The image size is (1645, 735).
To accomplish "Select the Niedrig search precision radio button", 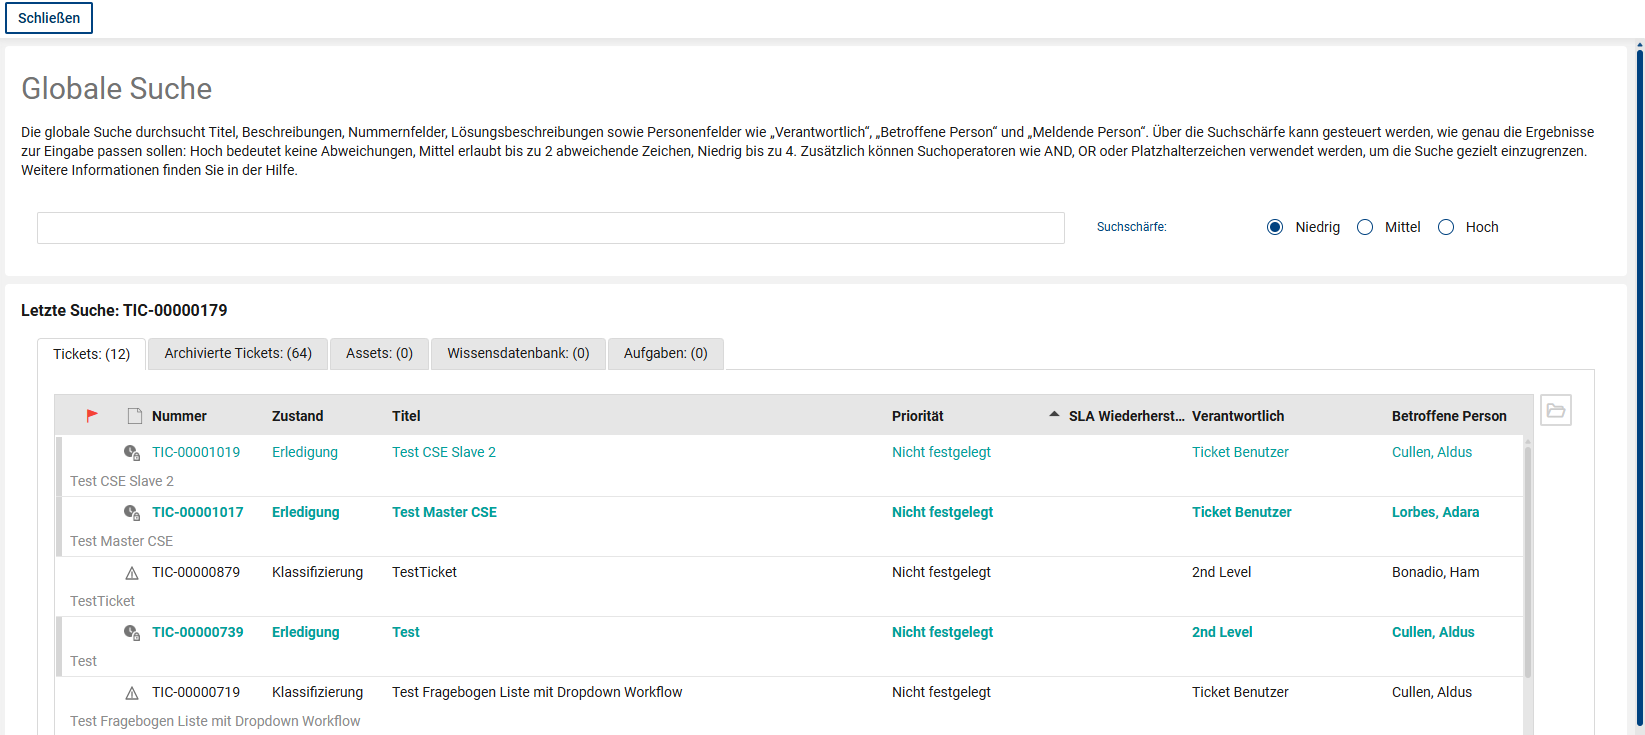I will click(x=1275, y=227).
